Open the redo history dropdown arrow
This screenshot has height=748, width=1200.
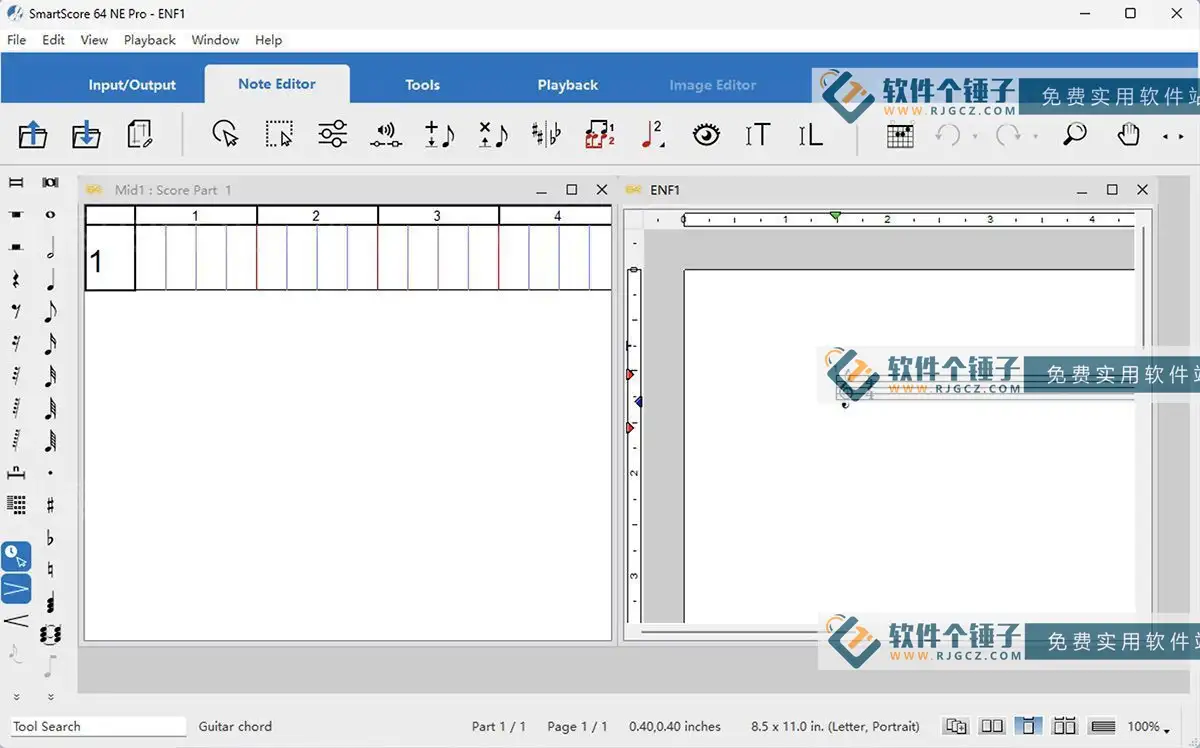pyautogui.click(x=1035, y=136)
